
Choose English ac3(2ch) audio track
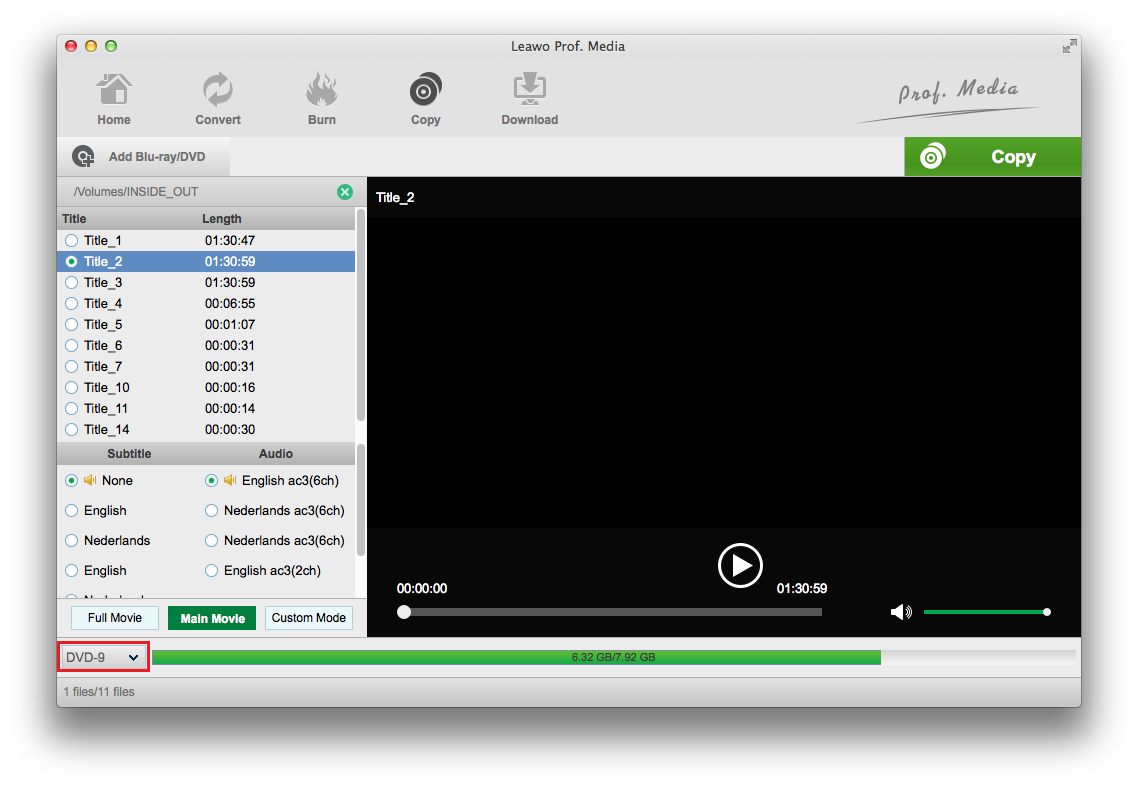[x=211, y=570]
